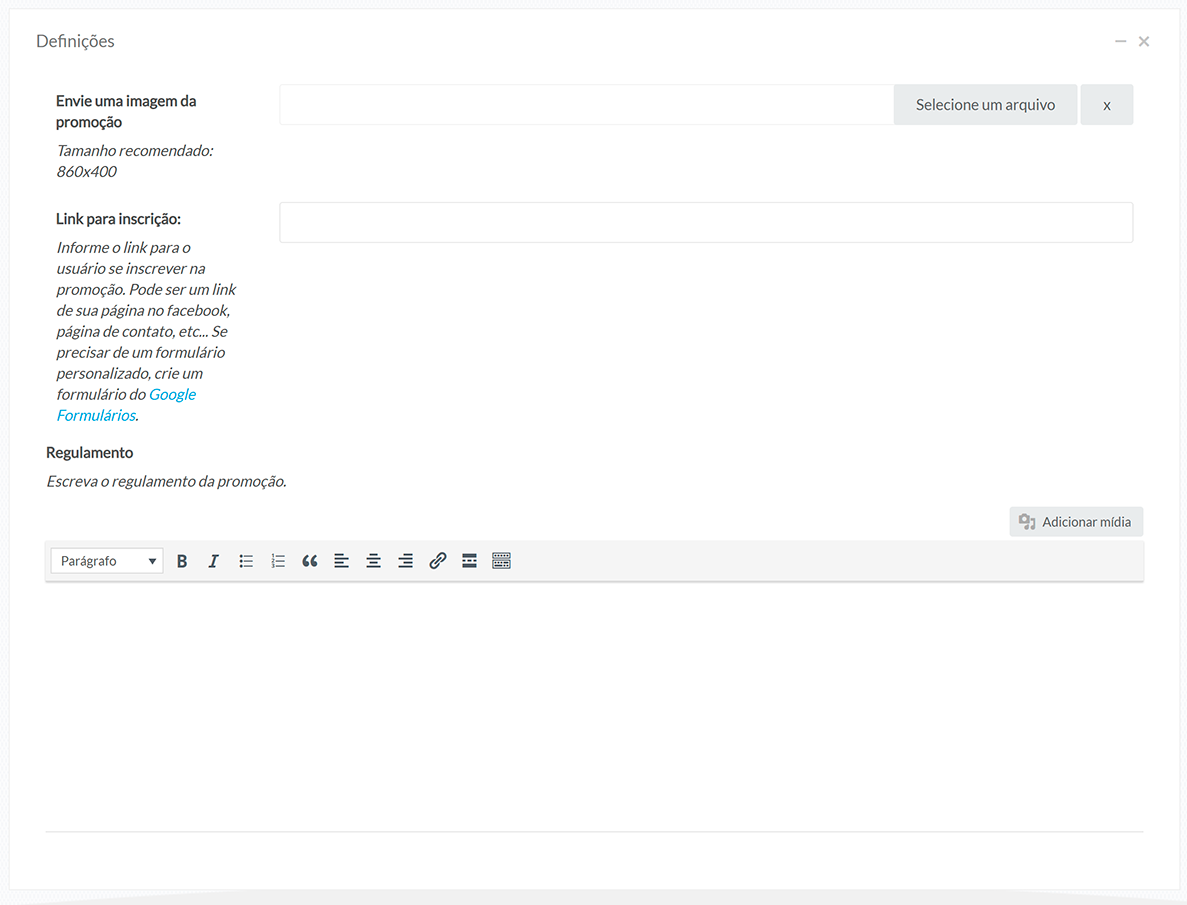Toggle bold formatting in the editor
The image size is (1187, 905).
[x=182, y=561]
